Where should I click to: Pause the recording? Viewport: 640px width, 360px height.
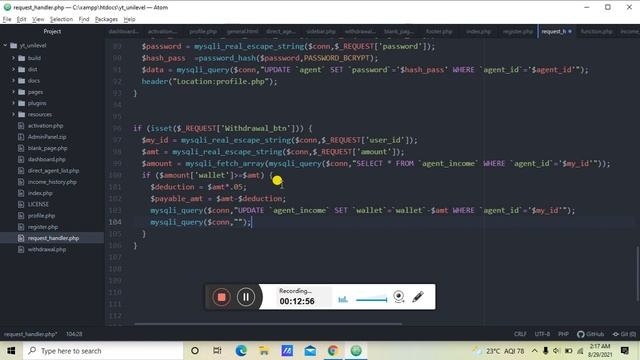246,297
